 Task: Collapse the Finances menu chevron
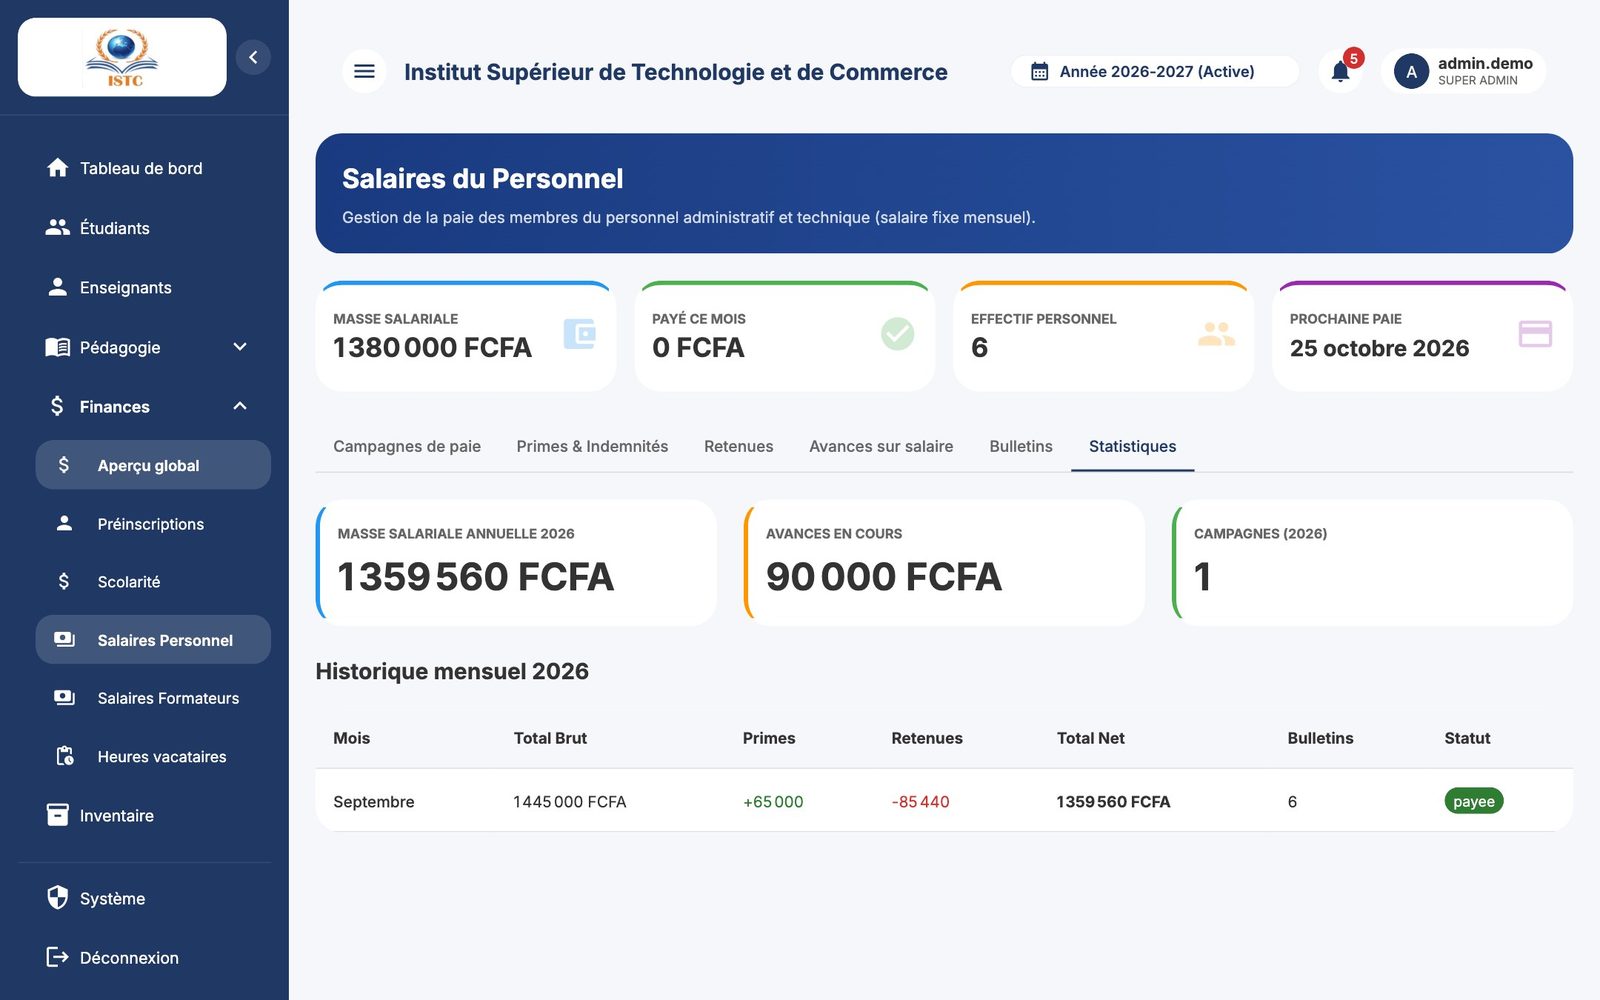(240, 406)
